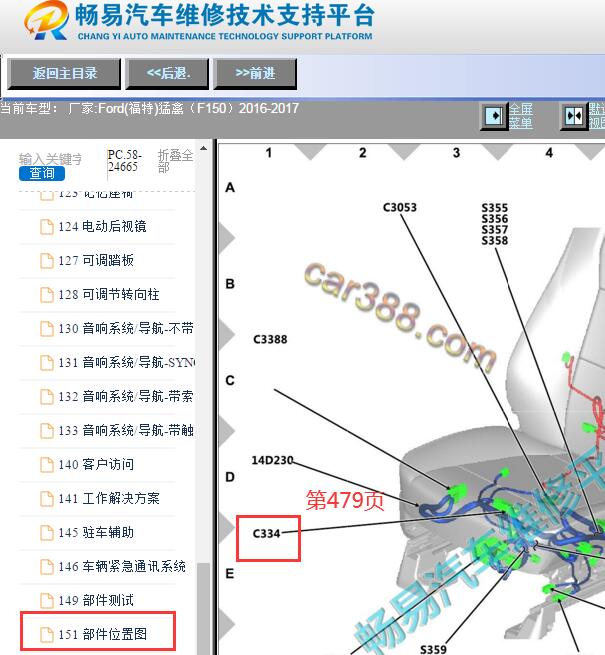605x655 pixels.
Task: Click page icon beside 141 工作解决方案
Action: click(47, 498)
